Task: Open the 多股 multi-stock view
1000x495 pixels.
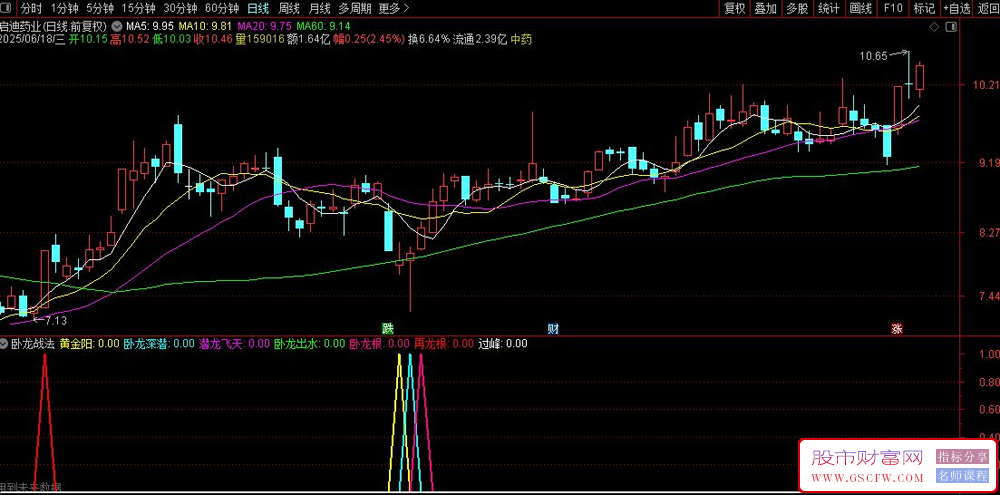Action: pos(797,8)
